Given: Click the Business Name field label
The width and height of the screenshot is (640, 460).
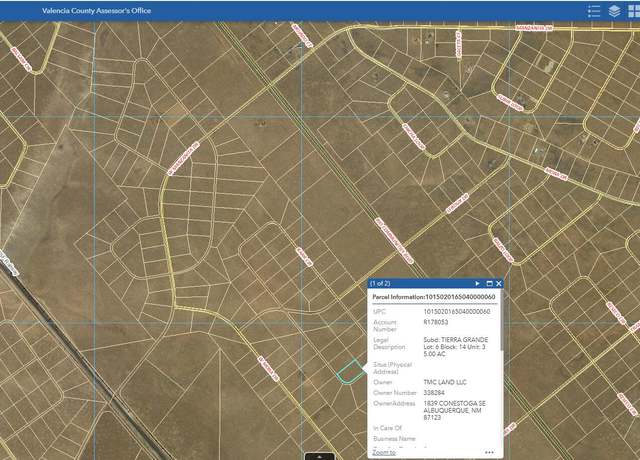Looking at the screenshot, I should [x=394, y=438].
